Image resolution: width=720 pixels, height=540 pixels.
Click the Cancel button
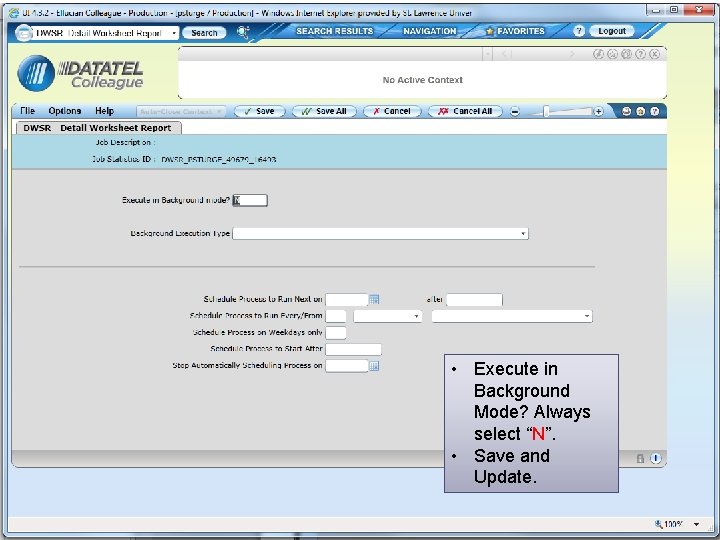[x=392, y=112]
